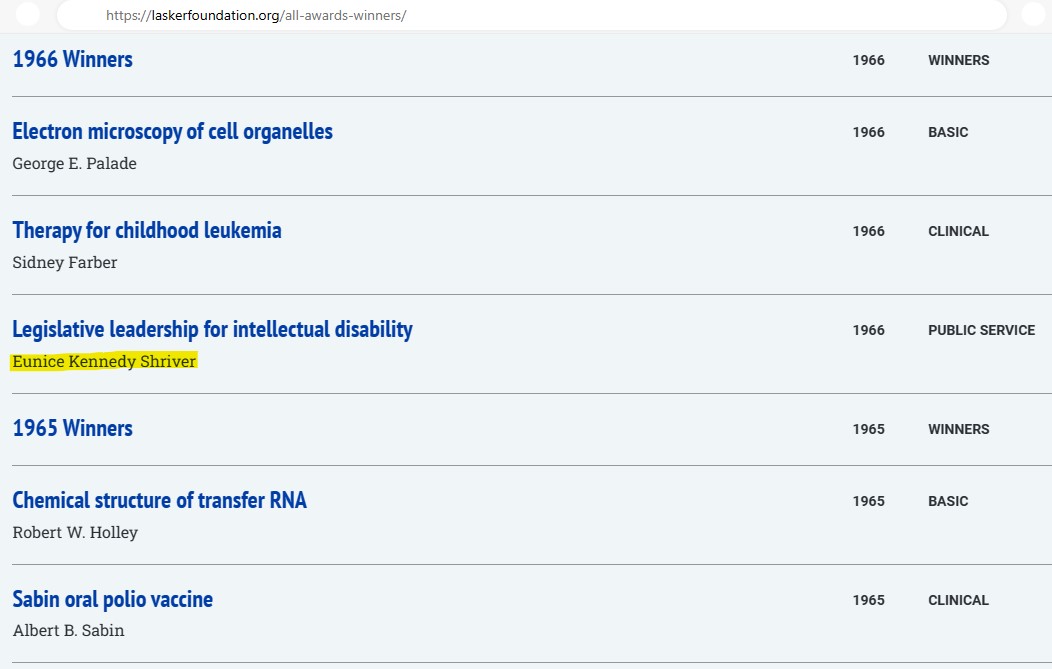Open the 1966 Winners heading link
Viewport: 1052px width, 669px height.
tap(72, 60)
